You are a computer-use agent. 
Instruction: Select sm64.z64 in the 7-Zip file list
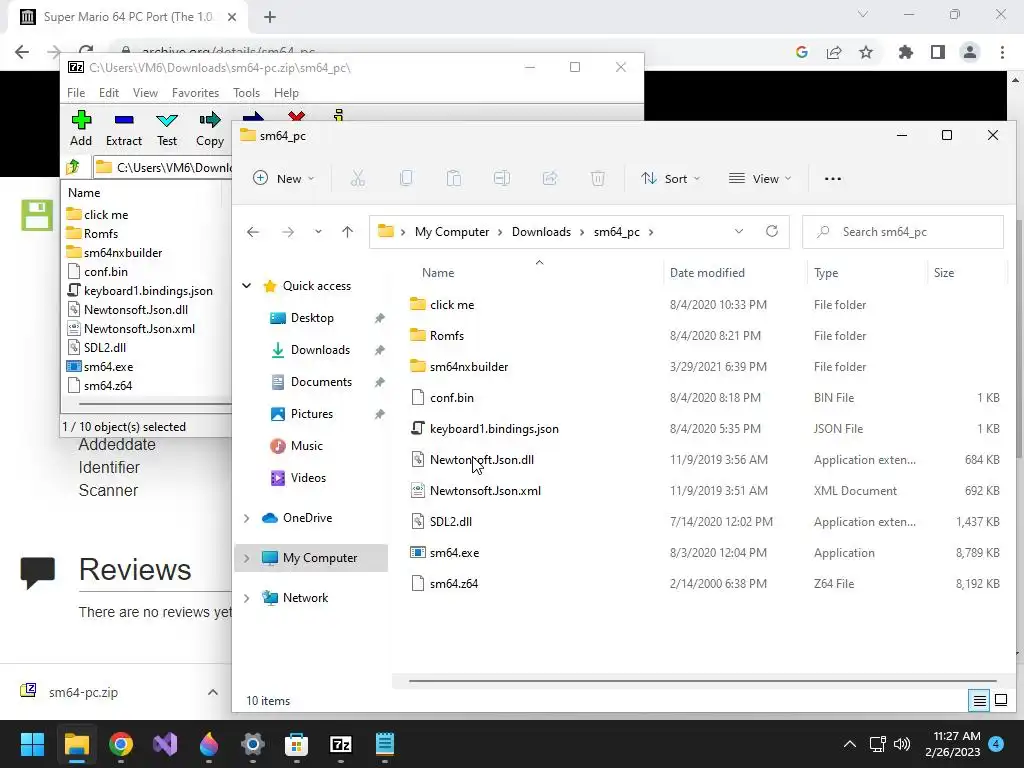(x=108, y=386)
